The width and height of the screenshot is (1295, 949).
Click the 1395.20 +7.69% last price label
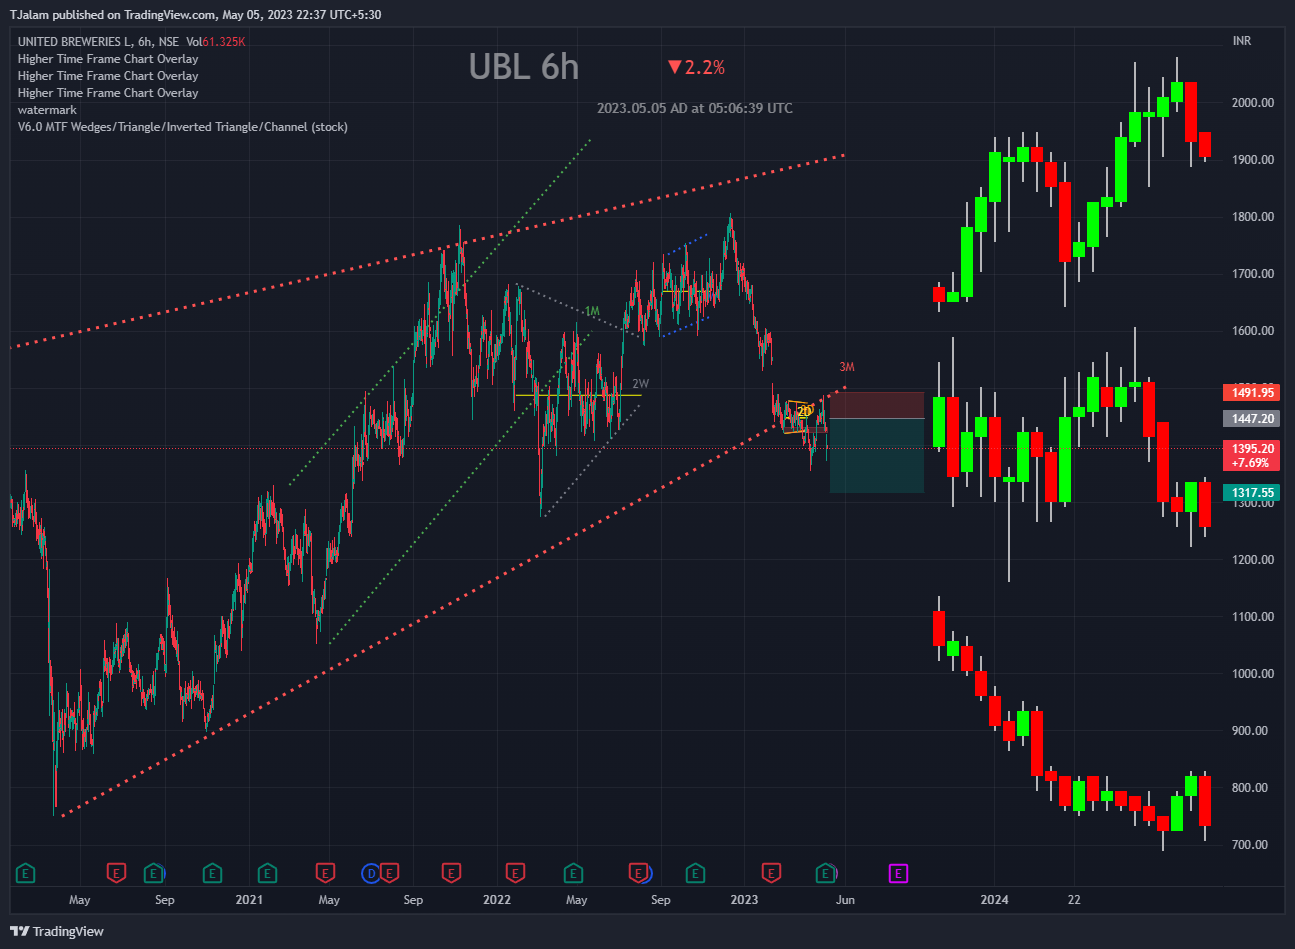(x=1252, y=456)
